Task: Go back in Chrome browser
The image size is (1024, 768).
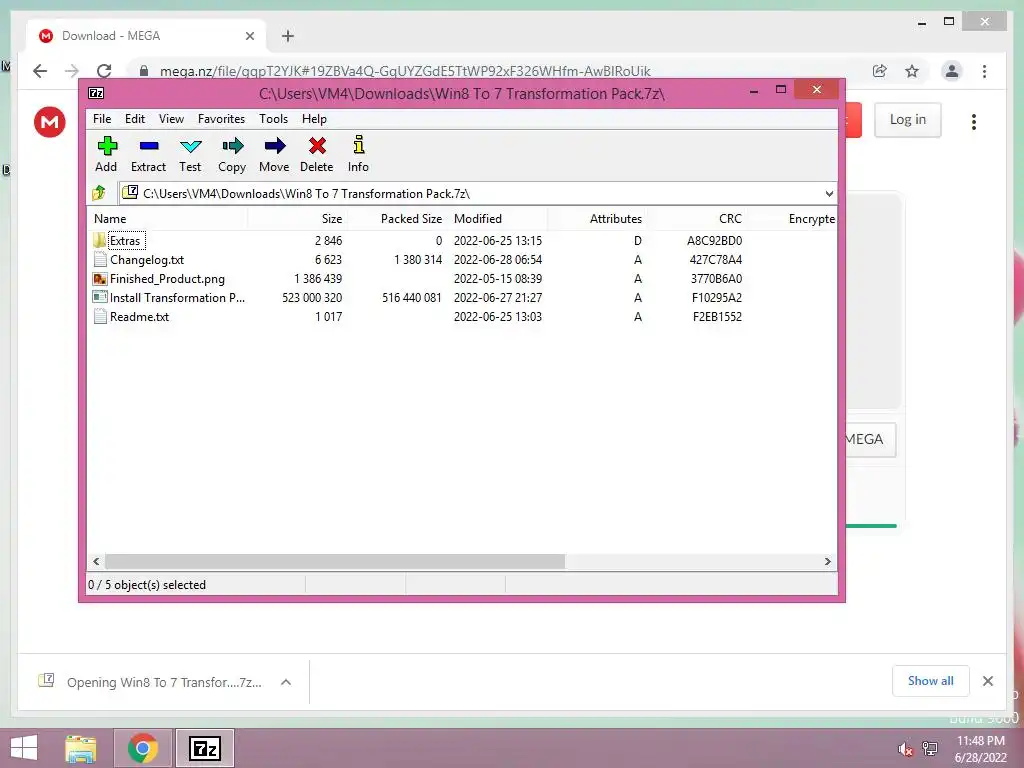Action: click(40, 71)
